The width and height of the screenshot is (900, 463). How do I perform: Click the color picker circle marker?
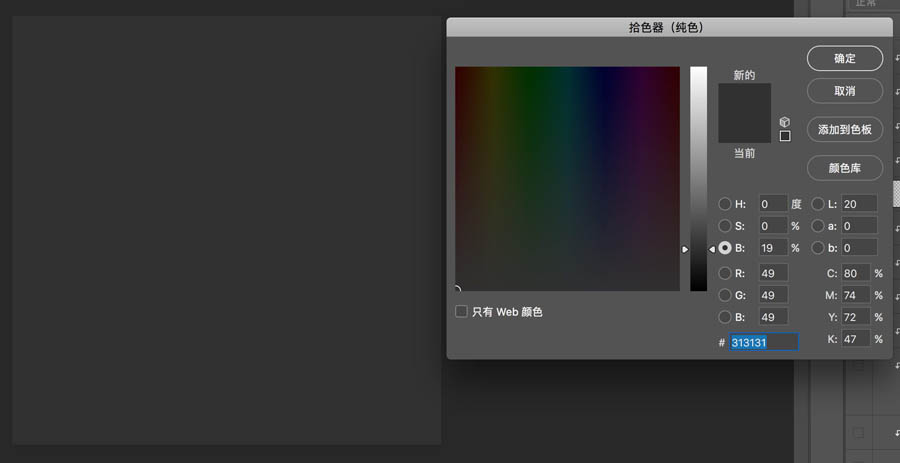pyautogui.click(x=457, y=289)
